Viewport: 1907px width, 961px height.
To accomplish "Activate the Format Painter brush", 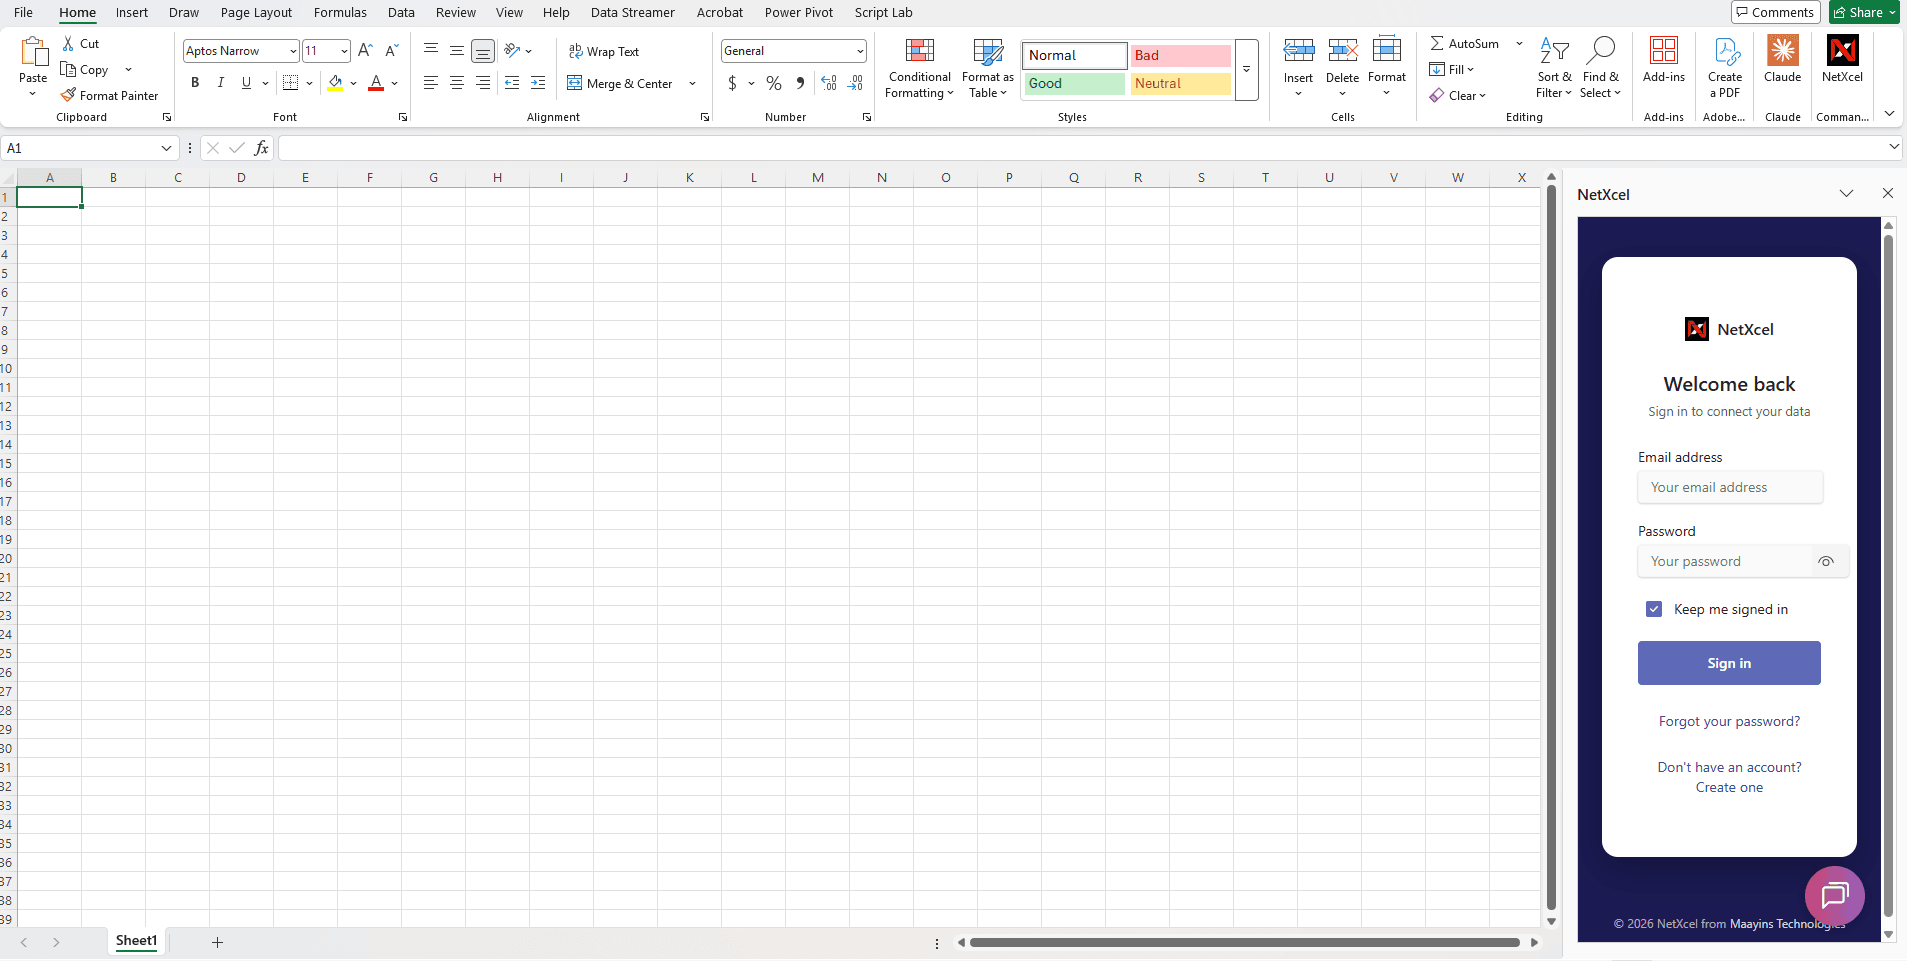I will [68, 96].
